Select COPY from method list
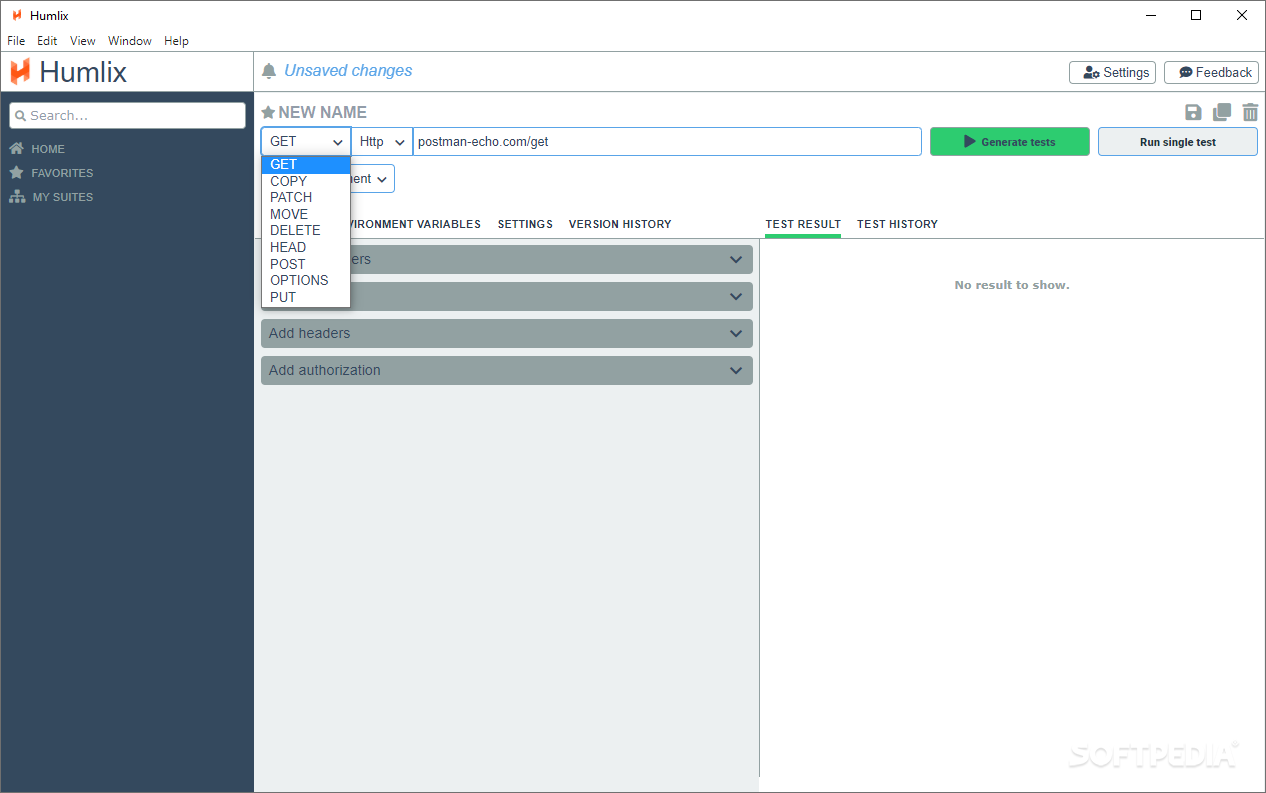Image resolution: width=1266 pixels, height=793 pixels. tap(306, 181)
